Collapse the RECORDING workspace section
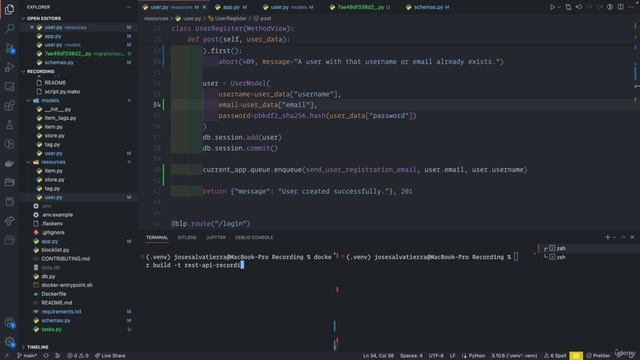 click(x=40, y=71)
